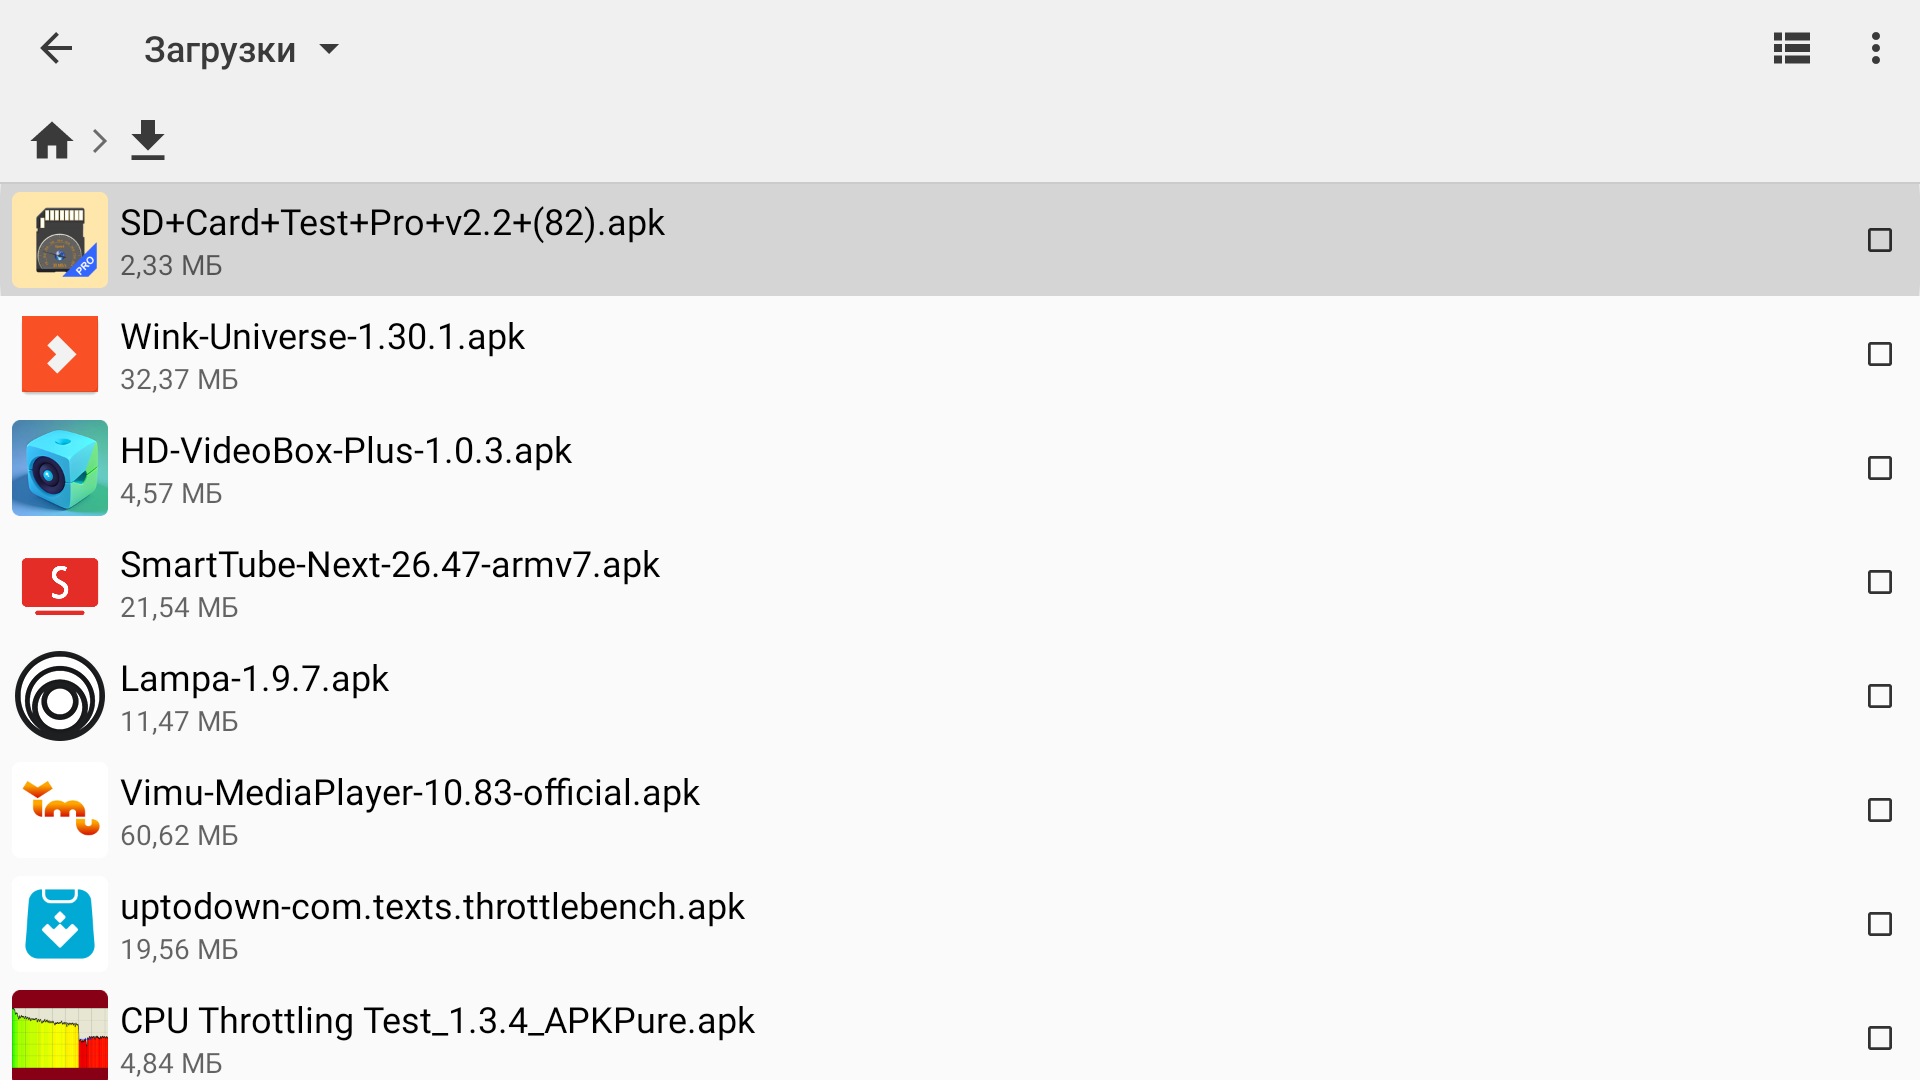Switch the list view layout icon
This screenshot has height=1080, width=1920.
pyautogui.click(x=1791, y=48)
